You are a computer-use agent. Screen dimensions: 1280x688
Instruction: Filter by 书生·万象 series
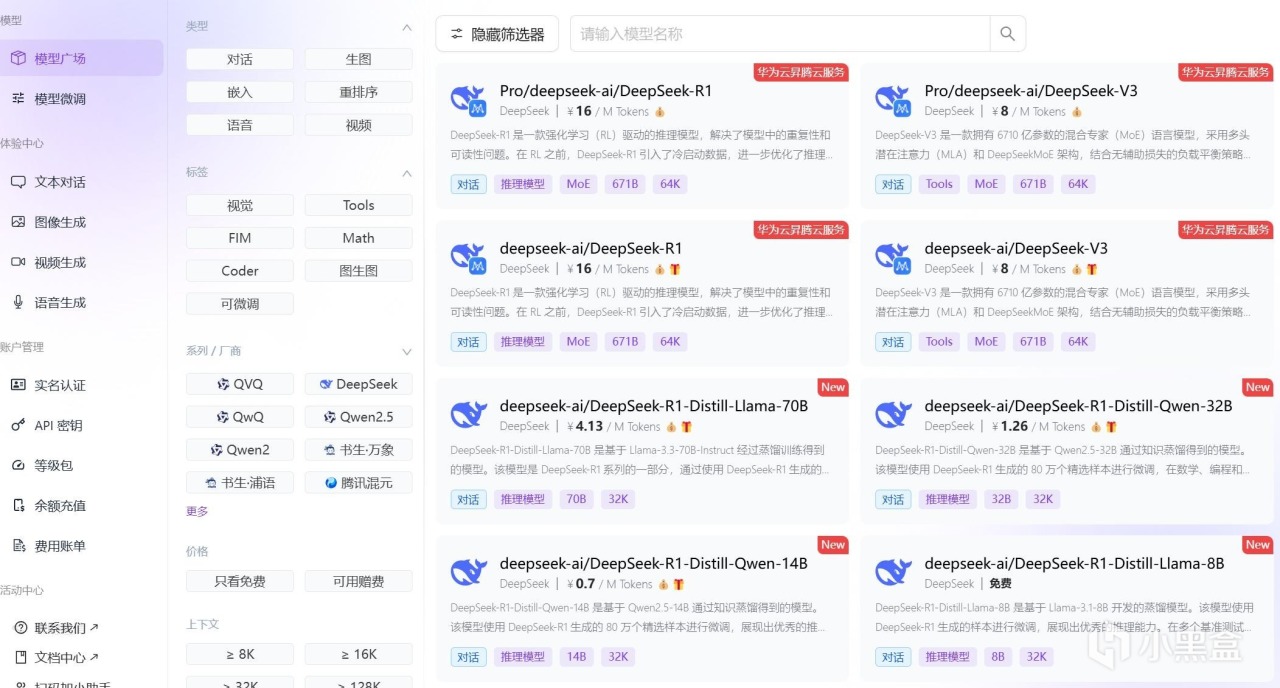pos(358,450)
